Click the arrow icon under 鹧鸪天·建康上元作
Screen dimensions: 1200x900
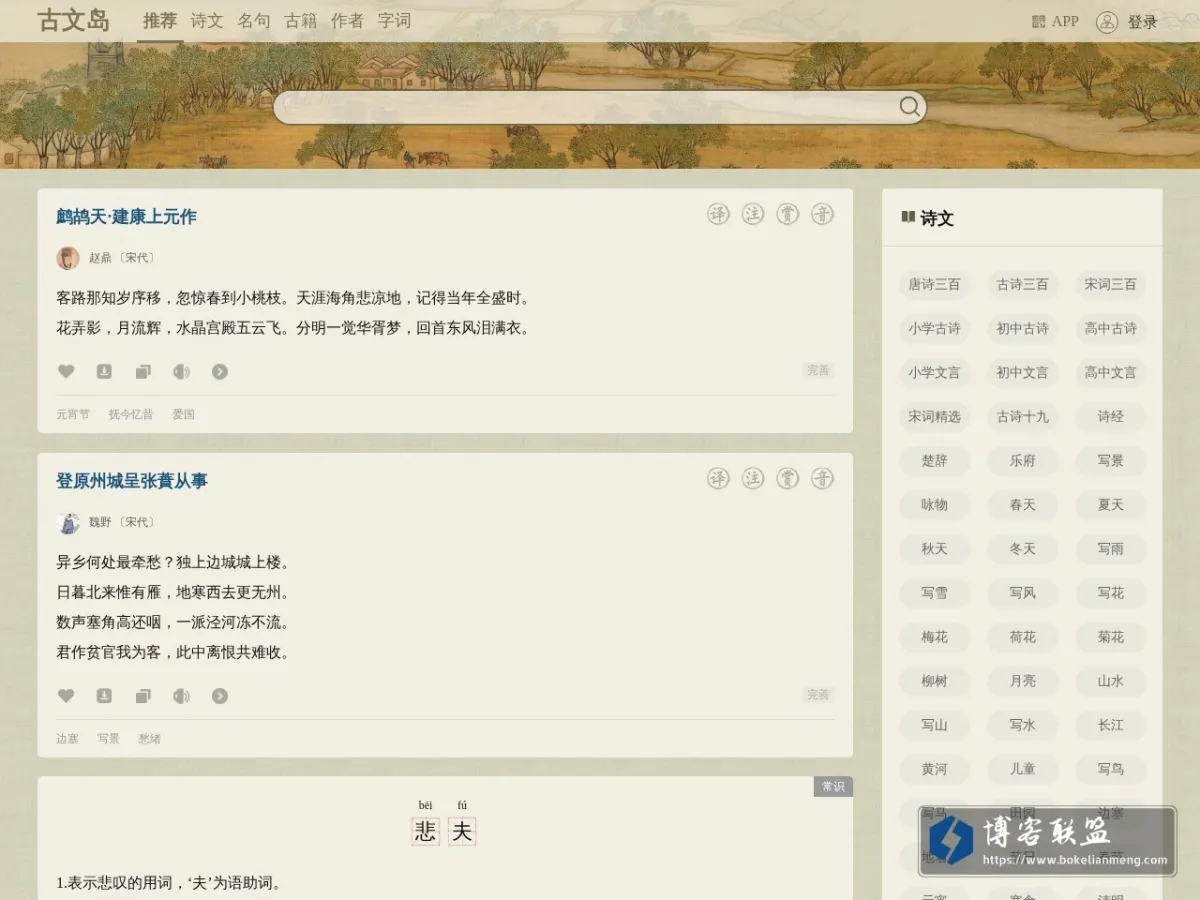(220, 371)
